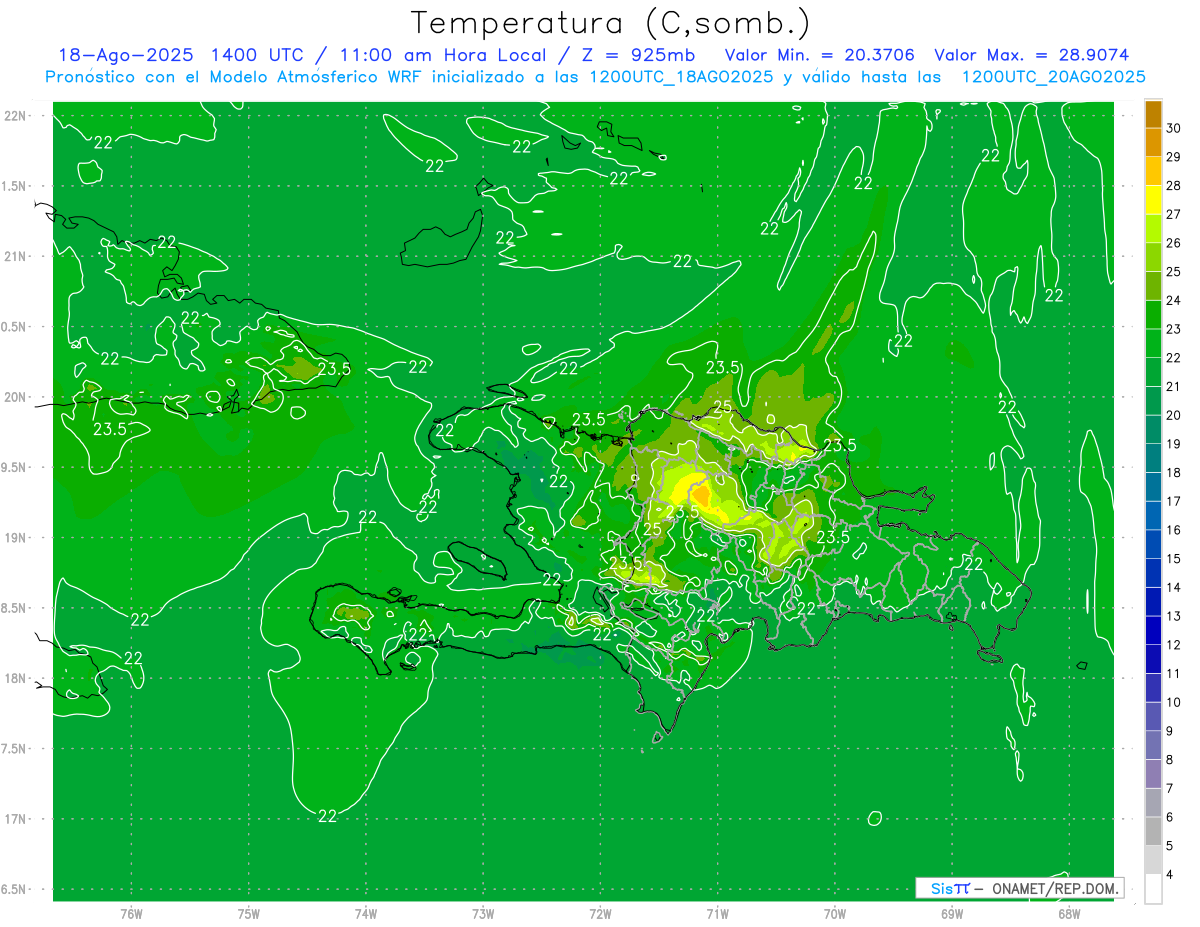Click the pressure level text "Z = 925mb"
Viewport: 1200px width, 927px height.
(639, 55)
